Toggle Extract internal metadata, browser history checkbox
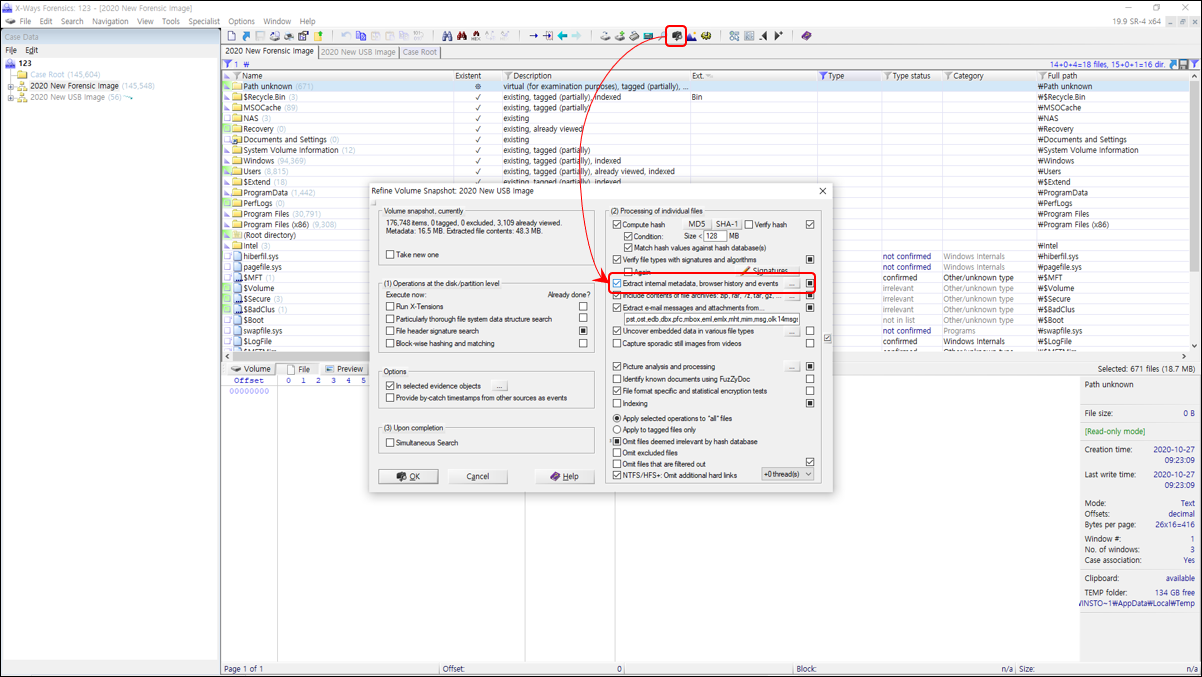Screen dimensions: 1202x677 click(x=617, y=284)
